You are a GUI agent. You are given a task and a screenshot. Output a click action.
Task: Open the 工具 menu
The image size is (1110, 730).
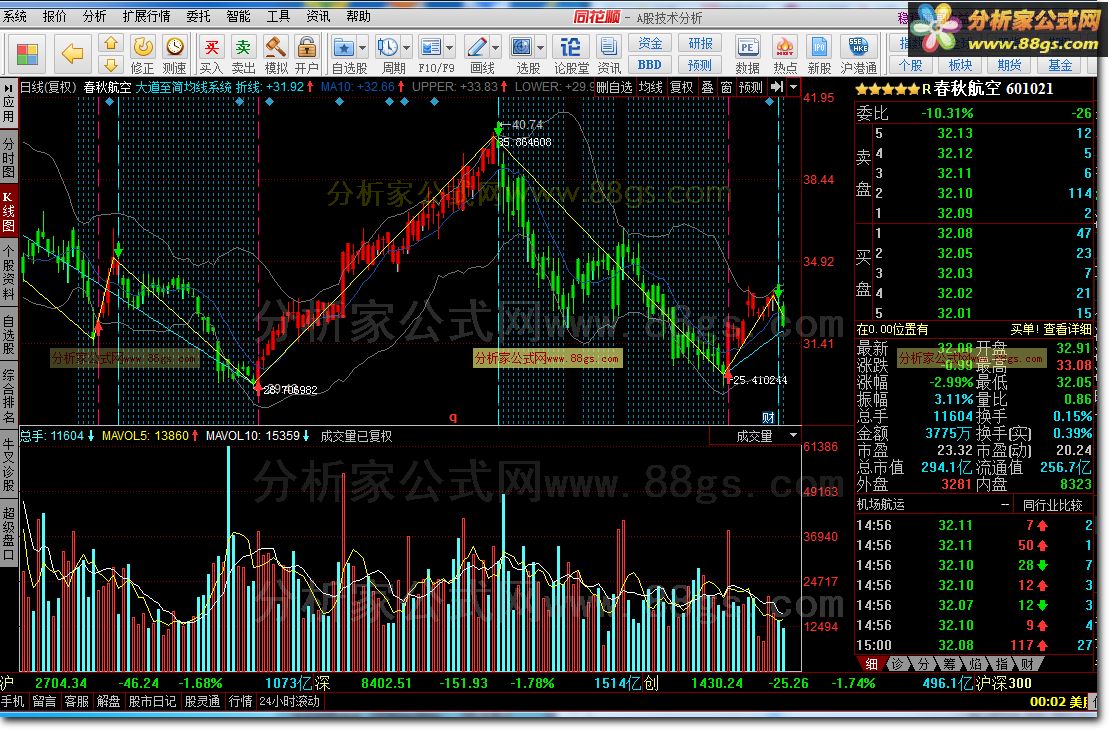coord(278,16)
